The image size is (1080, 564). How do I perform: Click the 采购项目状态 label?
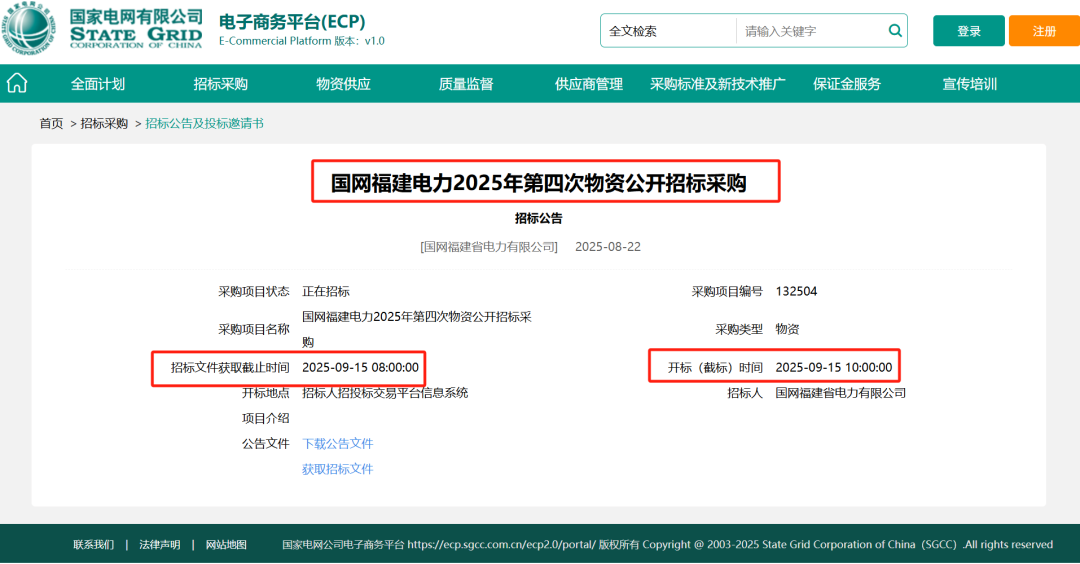coord(253,291)
